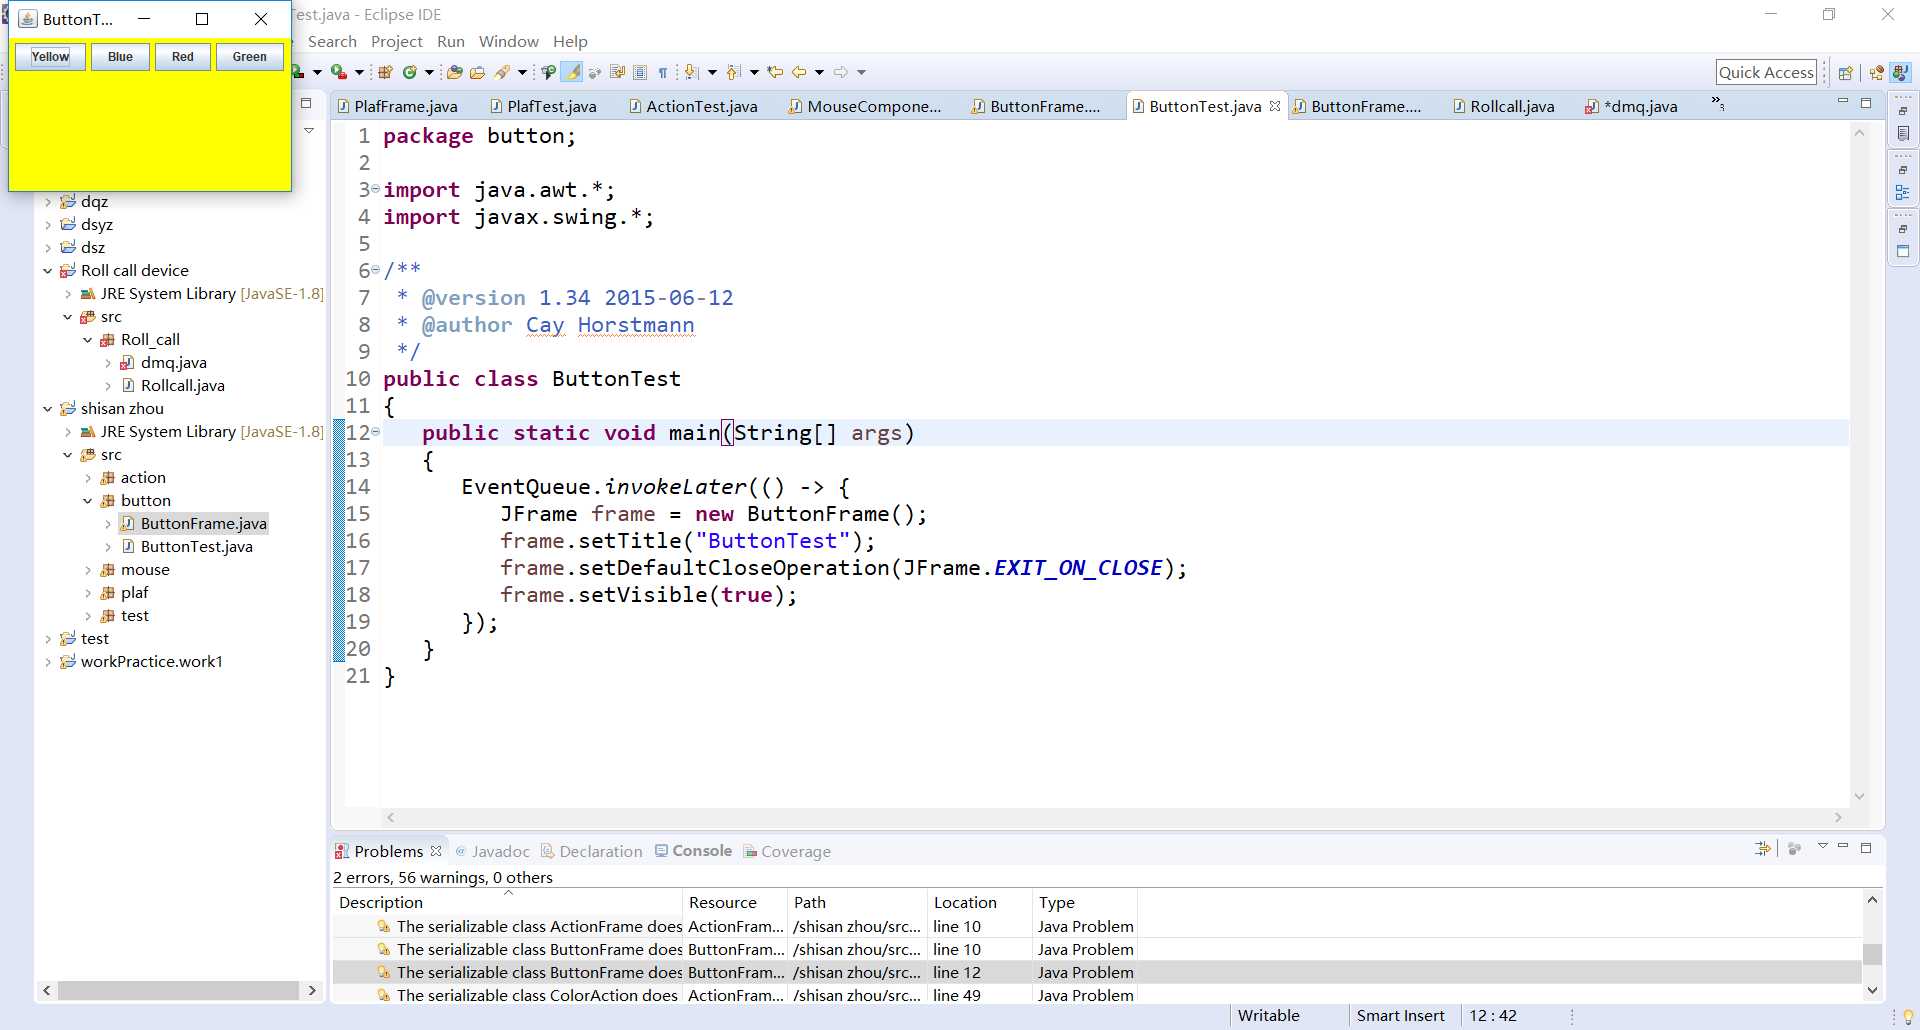Sort problems by Description column header
Screen dimensions: 1920x1030
coord(507,902)
